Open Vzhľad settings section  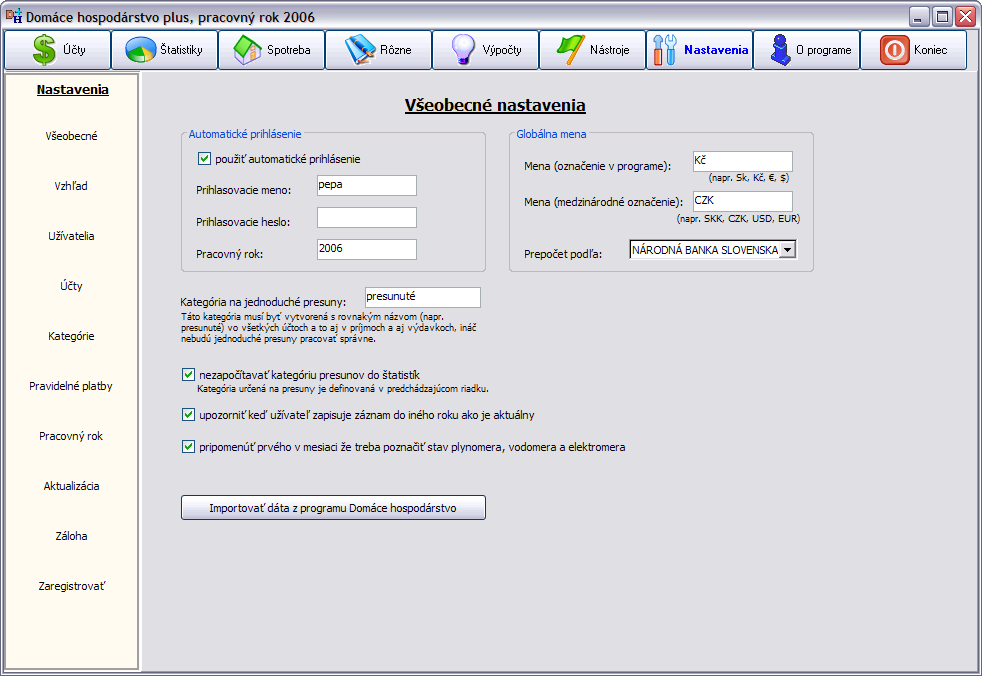tap(71, 186)
